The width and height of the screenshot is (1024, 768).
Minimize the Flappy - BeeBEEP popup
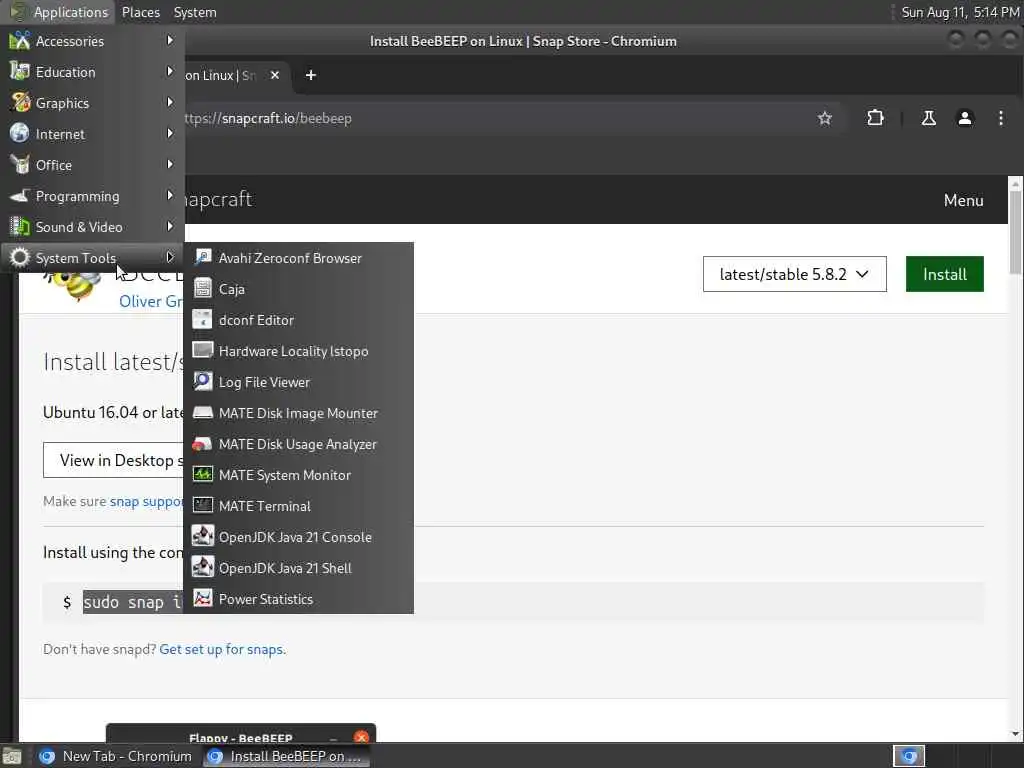pyautogui.click(x=334, y=738)
